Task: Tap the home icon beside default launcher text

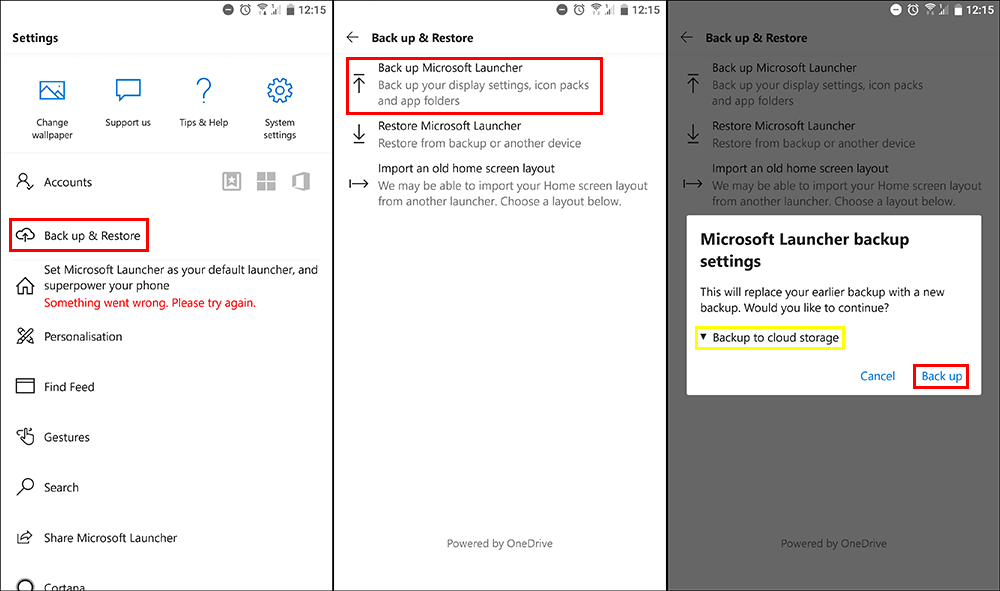Action: coord(25,286)
